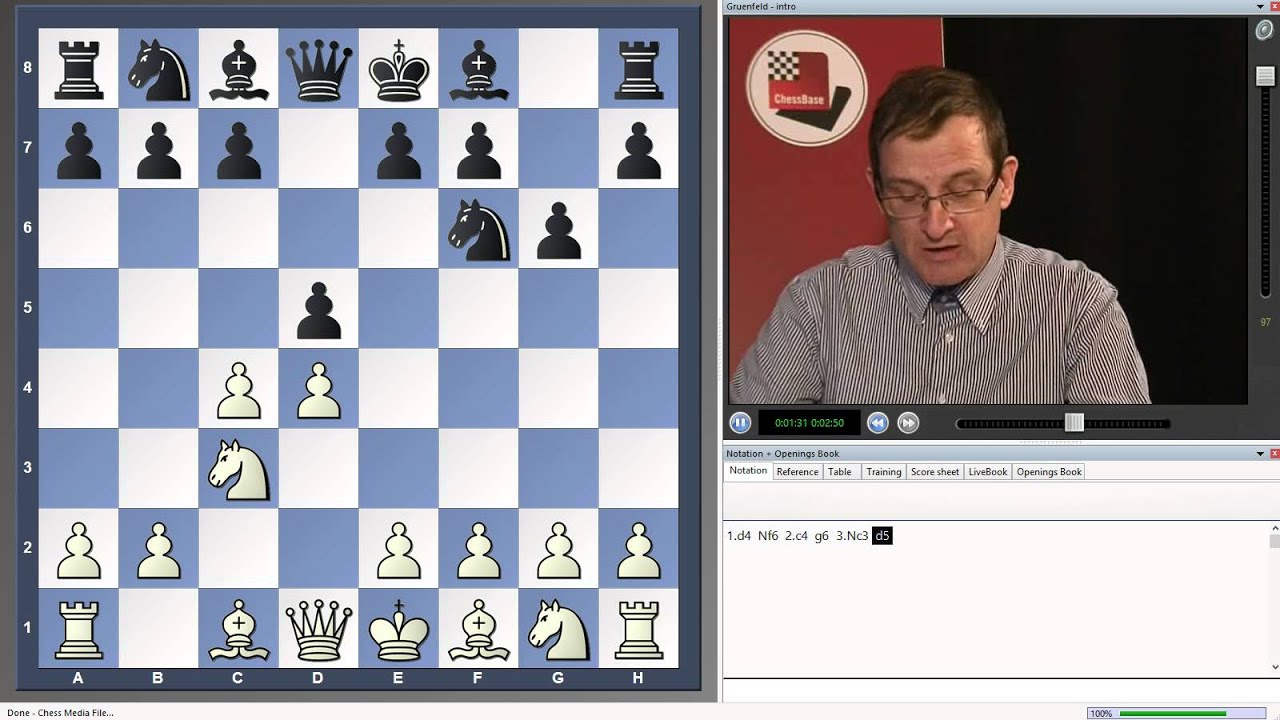Select the black knight on f6
This screenshot has height=720, width=1280.
tap(478, 228)
